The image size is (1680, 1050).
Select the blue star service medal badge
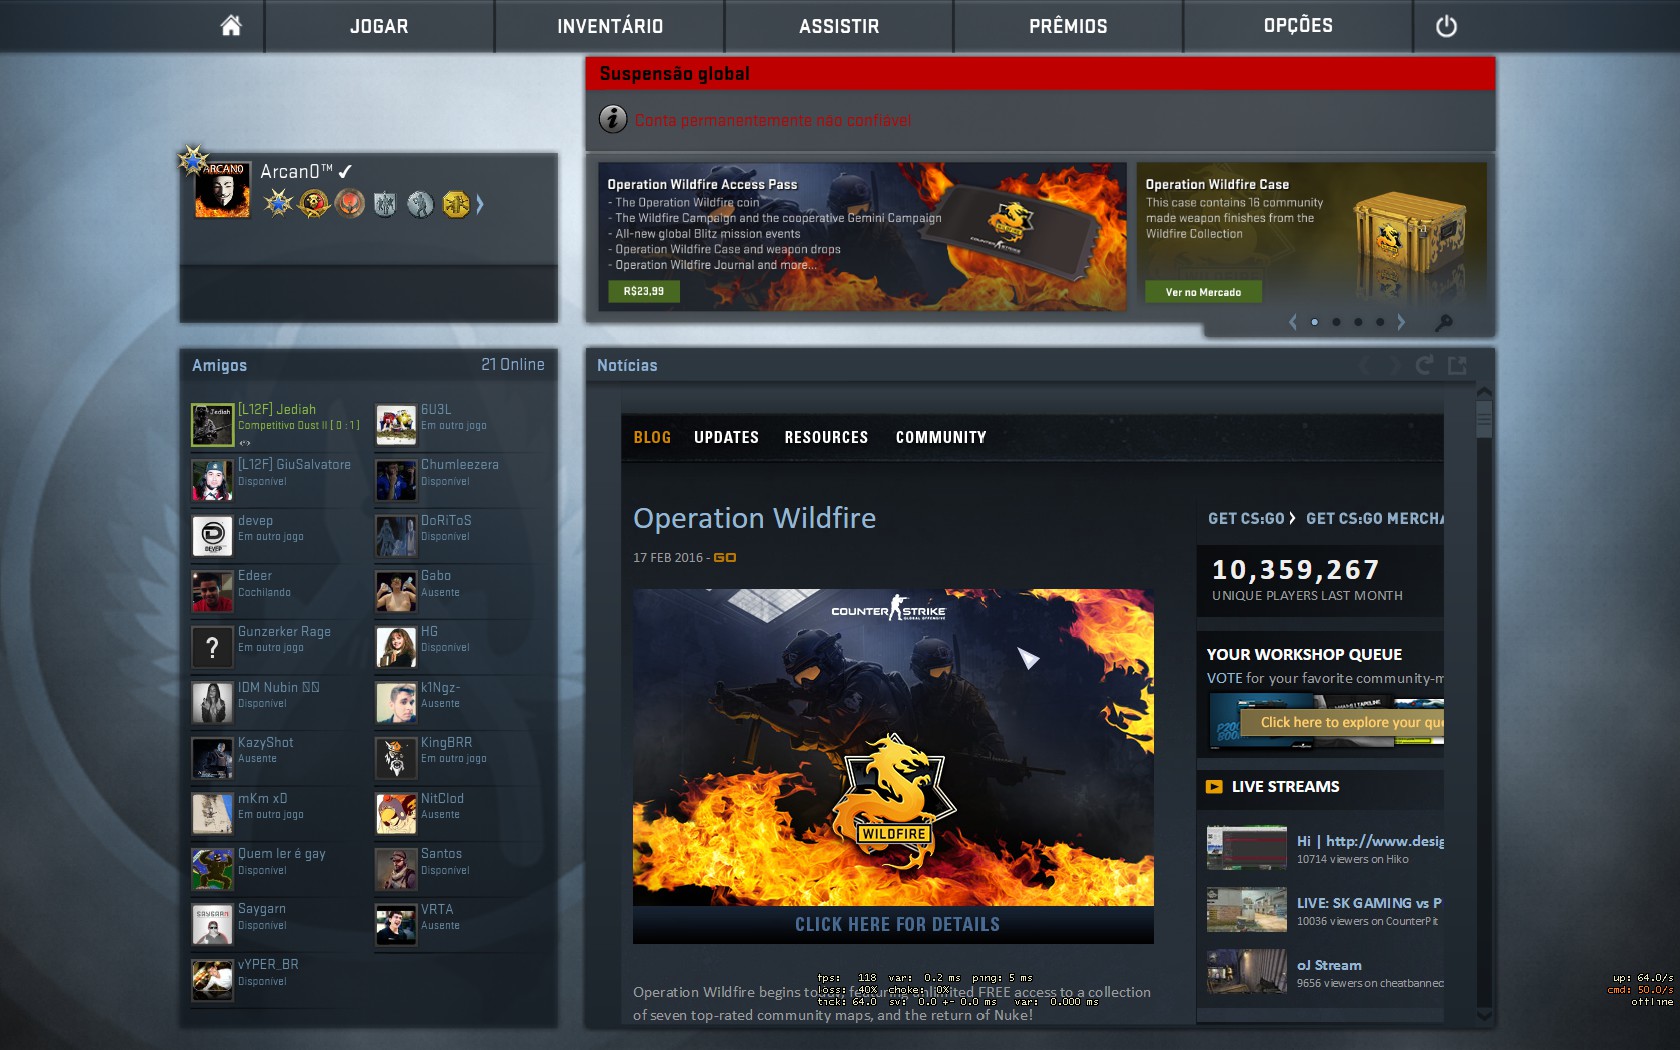click(278, 204)
